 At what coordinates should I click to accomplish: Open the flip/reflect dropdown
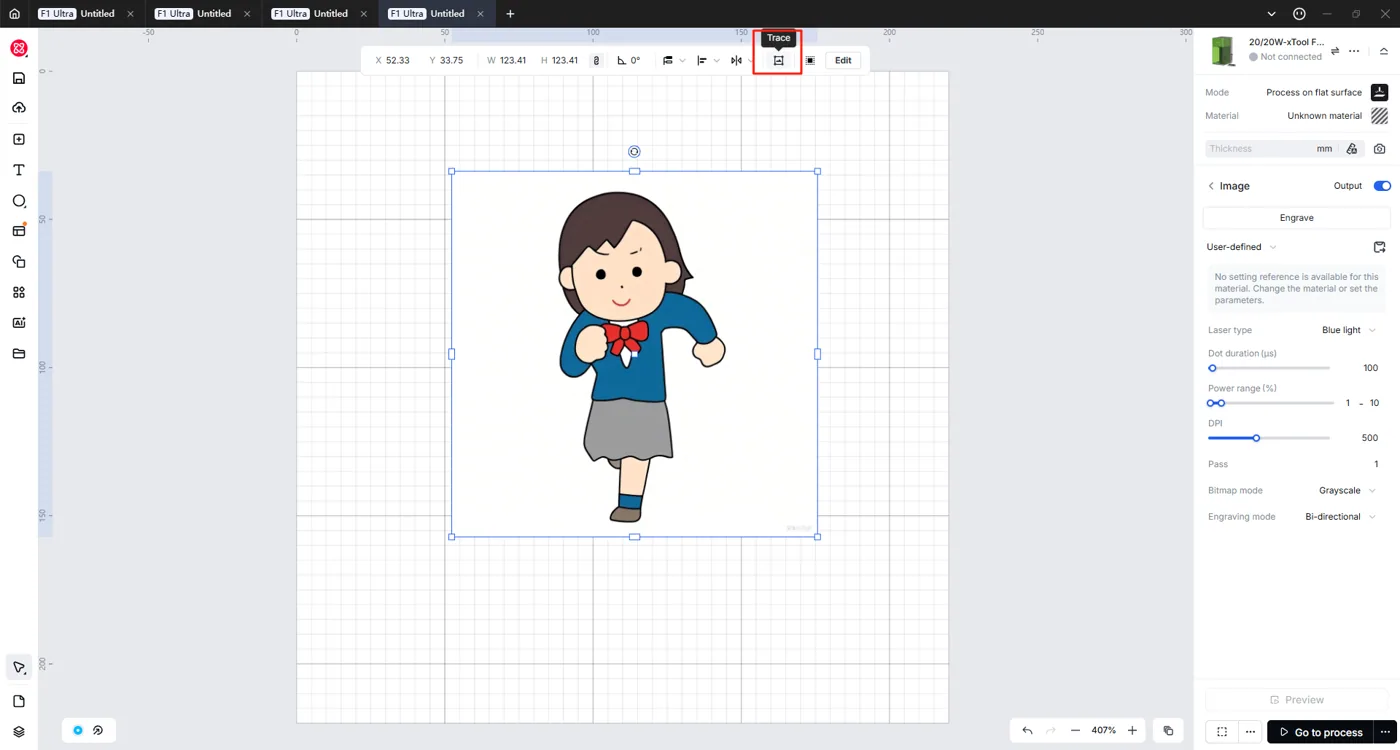741,61
